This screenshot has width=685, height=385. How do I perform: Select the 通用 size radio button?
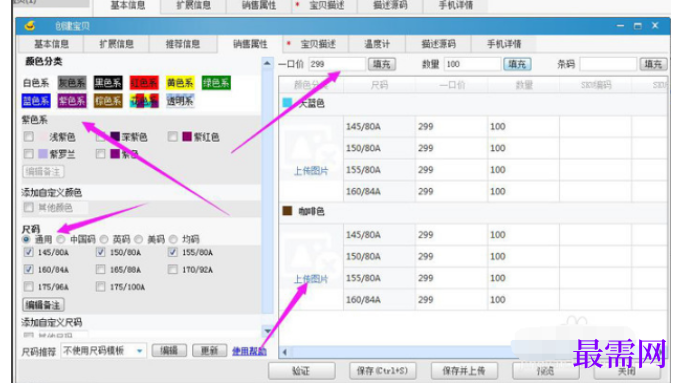(x=26, y=239)
